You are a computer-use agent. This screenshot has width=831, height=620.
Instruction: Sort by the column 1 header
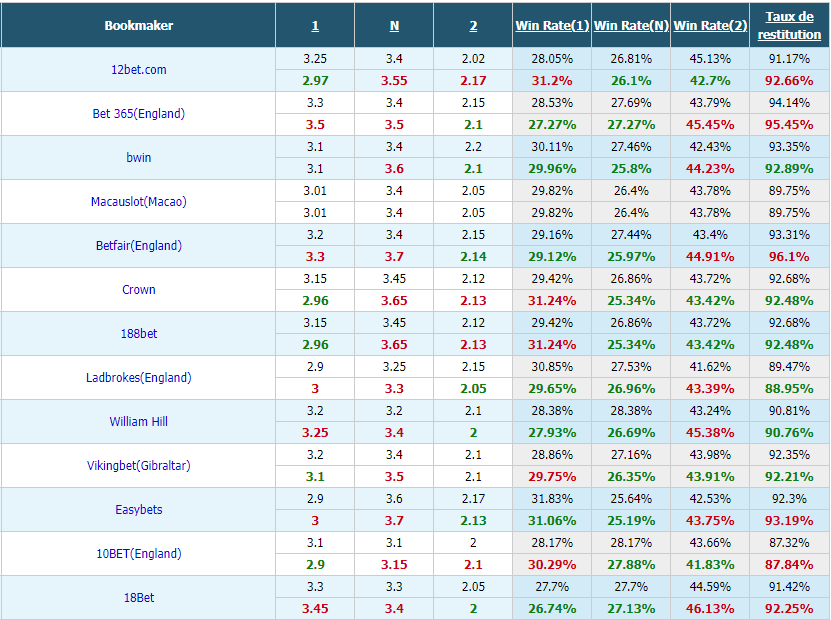coord(315,25)
